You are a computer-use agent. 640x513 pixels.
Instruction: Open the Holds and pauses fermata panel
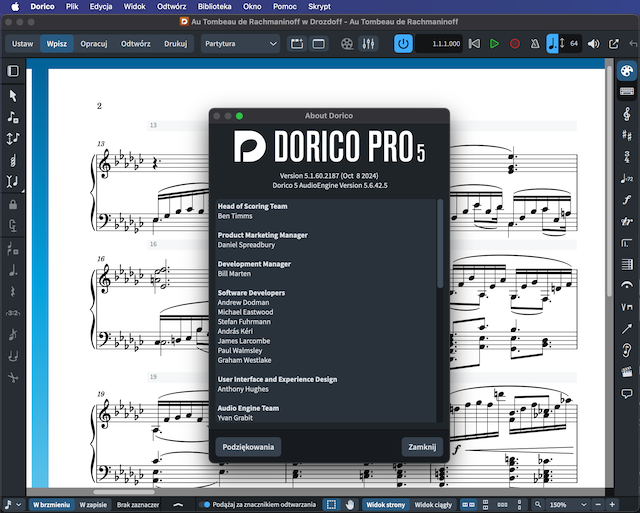pos(627,285)
